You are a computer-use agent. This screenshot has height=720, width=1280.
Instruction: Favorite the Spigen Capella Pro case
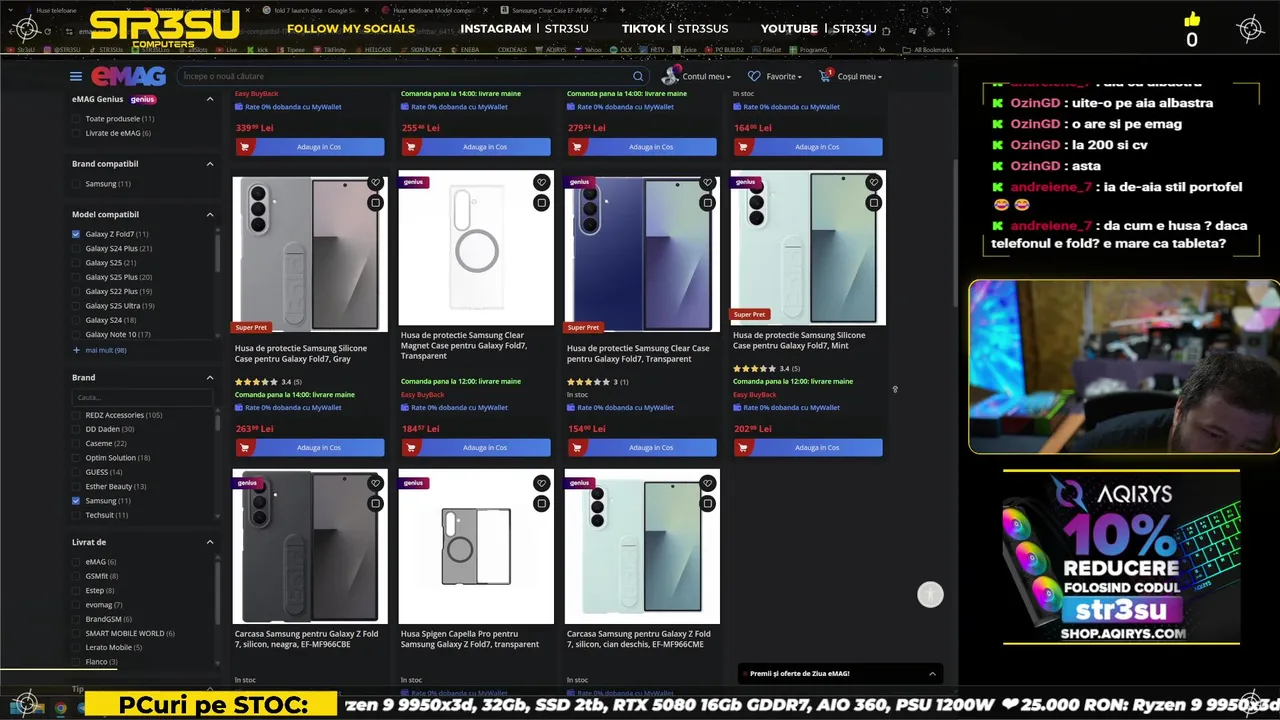pyautogui.click(x=541, y=483)
